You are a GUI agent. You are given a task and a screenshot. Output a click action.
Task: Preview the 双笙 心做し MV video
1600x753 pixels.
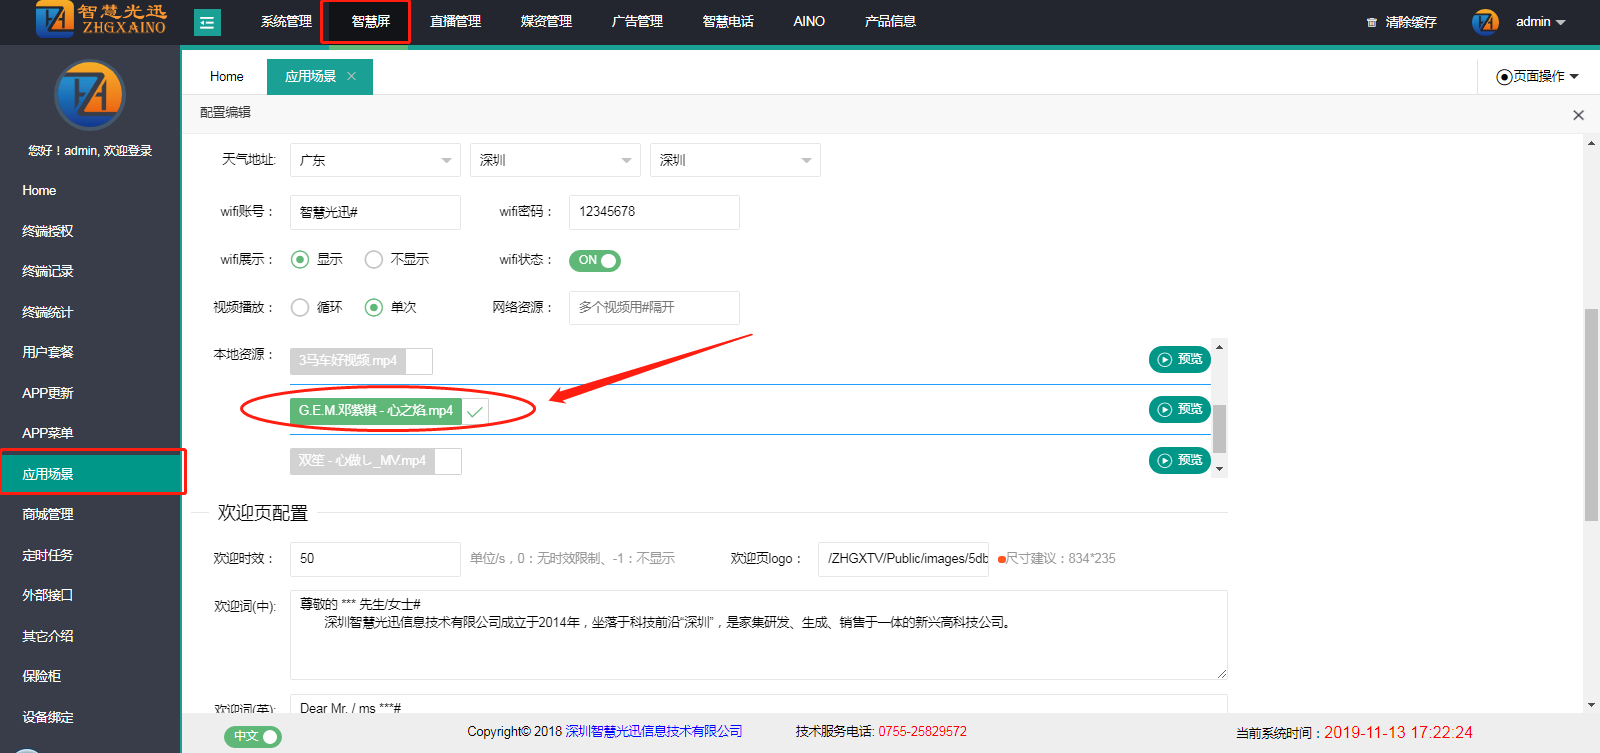pyautogui.click(x=1179, y=461)
